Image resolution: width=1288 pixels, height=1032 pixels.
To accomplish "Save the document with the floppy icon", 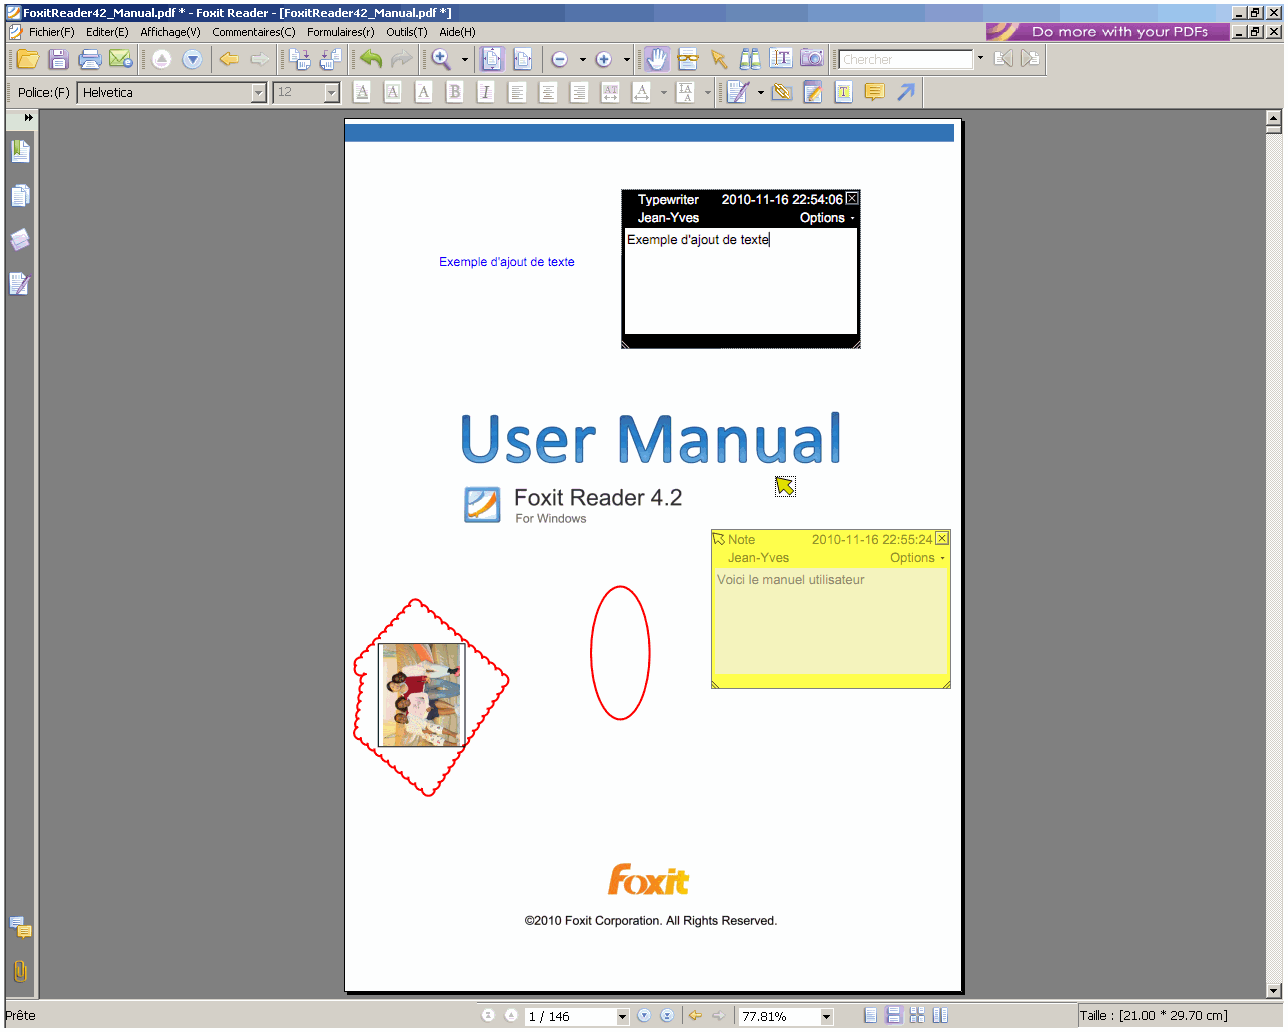I will [58, 59].
